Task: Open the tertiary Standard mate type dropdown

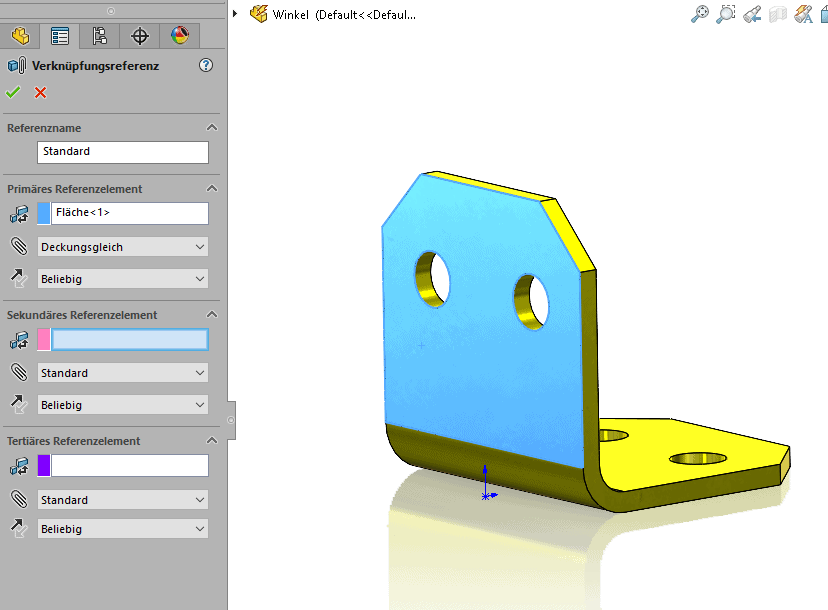Action: pyautogui.click(x=123, y=499)
